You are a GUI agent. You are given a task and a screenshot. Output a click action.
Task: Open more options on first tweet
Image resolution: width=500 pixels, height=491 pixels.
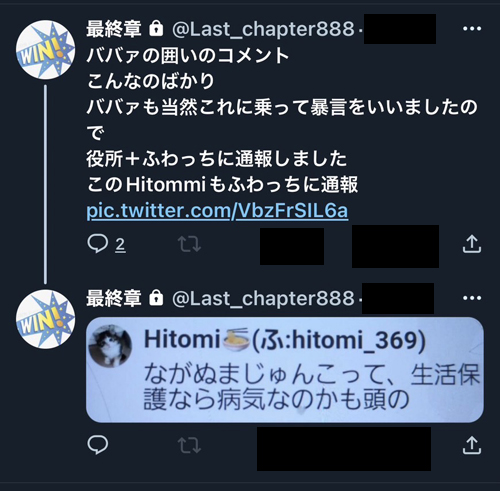[x=472, y=29]
